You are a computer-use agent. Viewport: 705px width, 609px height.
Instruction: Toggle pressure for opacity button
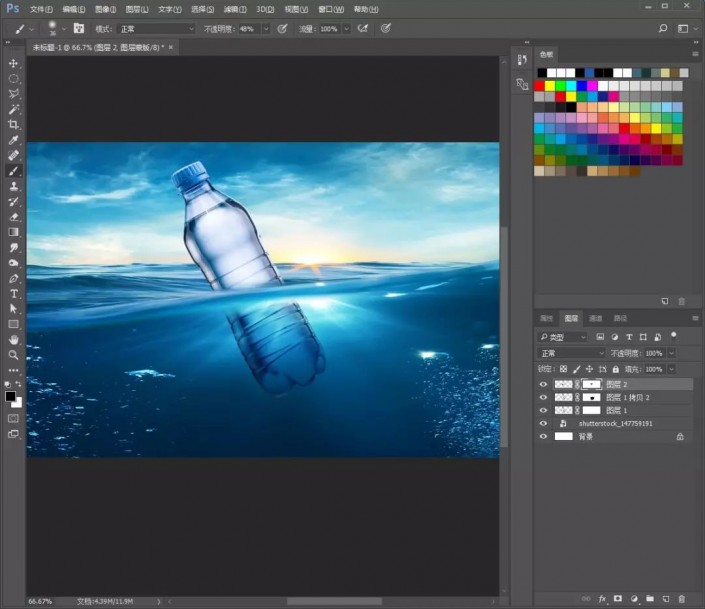pos(282,29)
